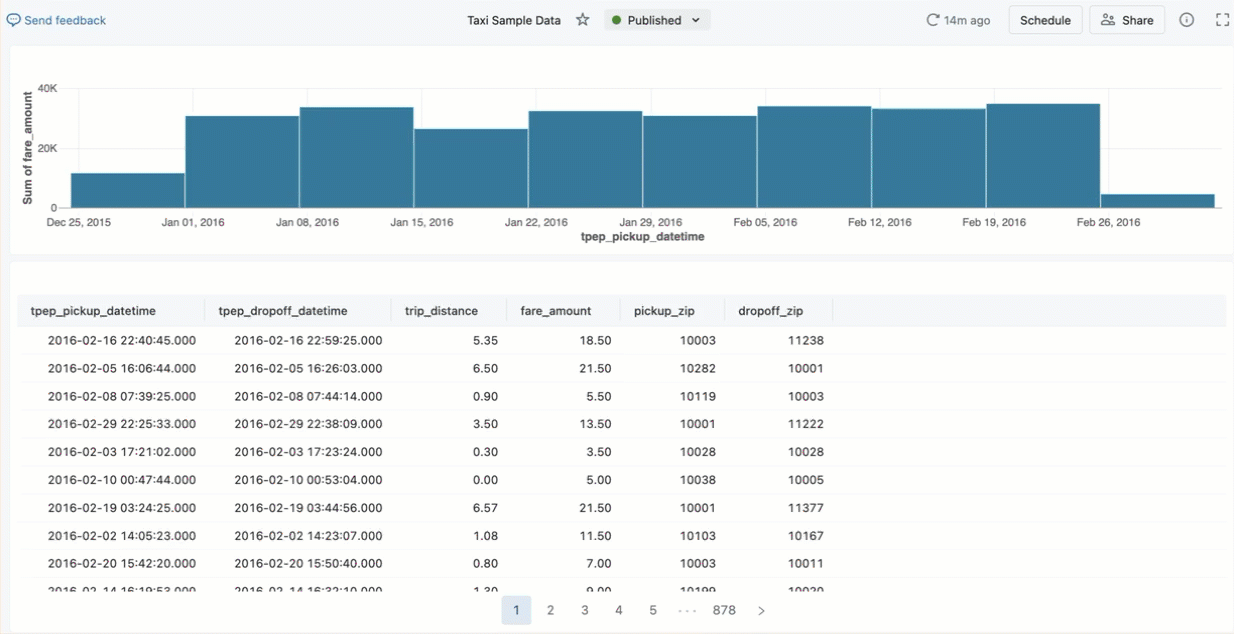Click the Feb 19, 2016 histogram bar
Screen dimensions: 1234x634
point(1042,155)
